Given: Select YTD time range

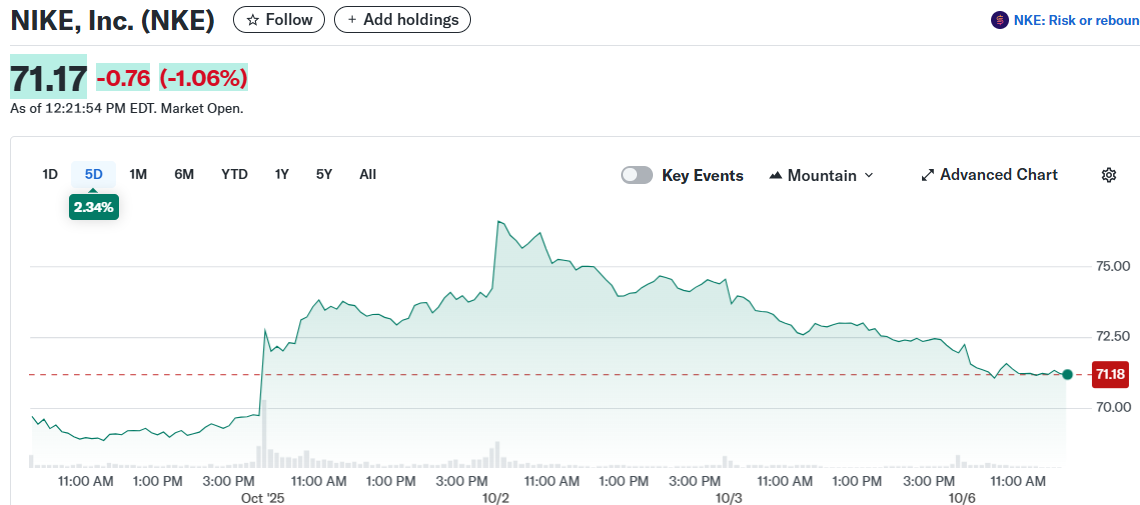Looking at the screenshot, I should [x=234, y=174].
